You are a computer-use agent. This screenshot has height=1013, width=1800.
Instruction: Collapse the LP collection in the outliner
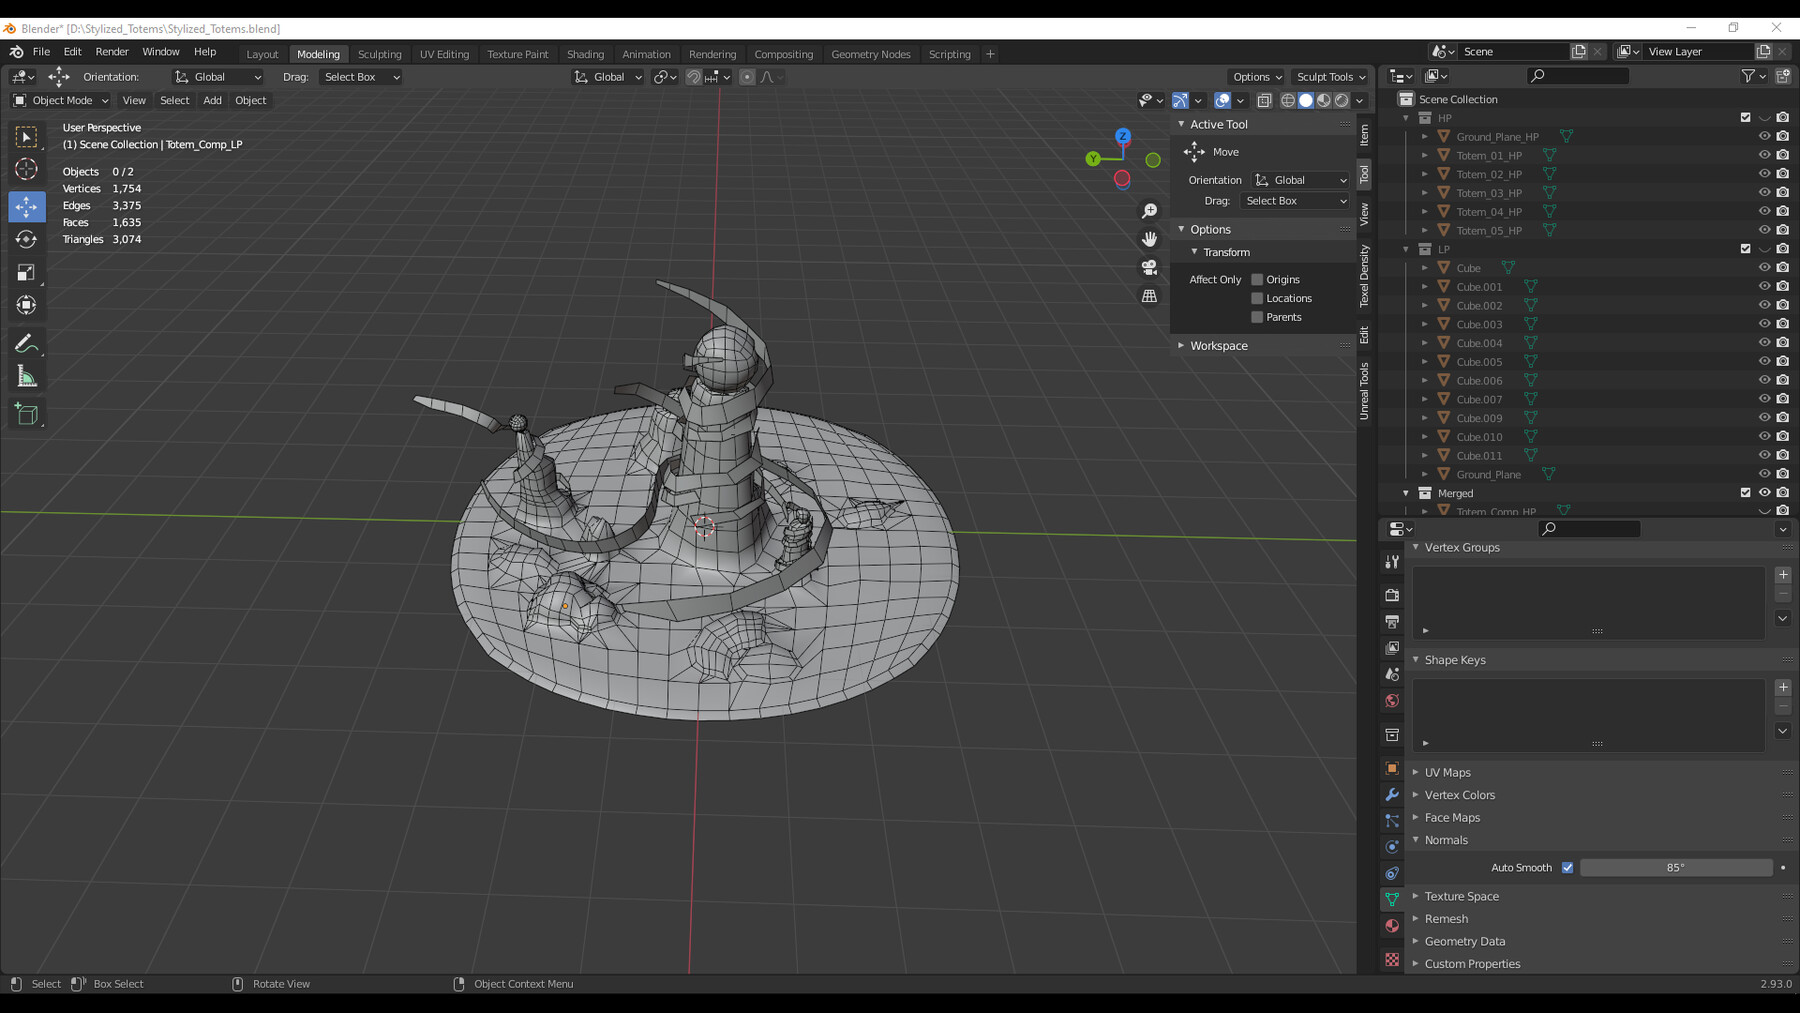coord(1405,248)
